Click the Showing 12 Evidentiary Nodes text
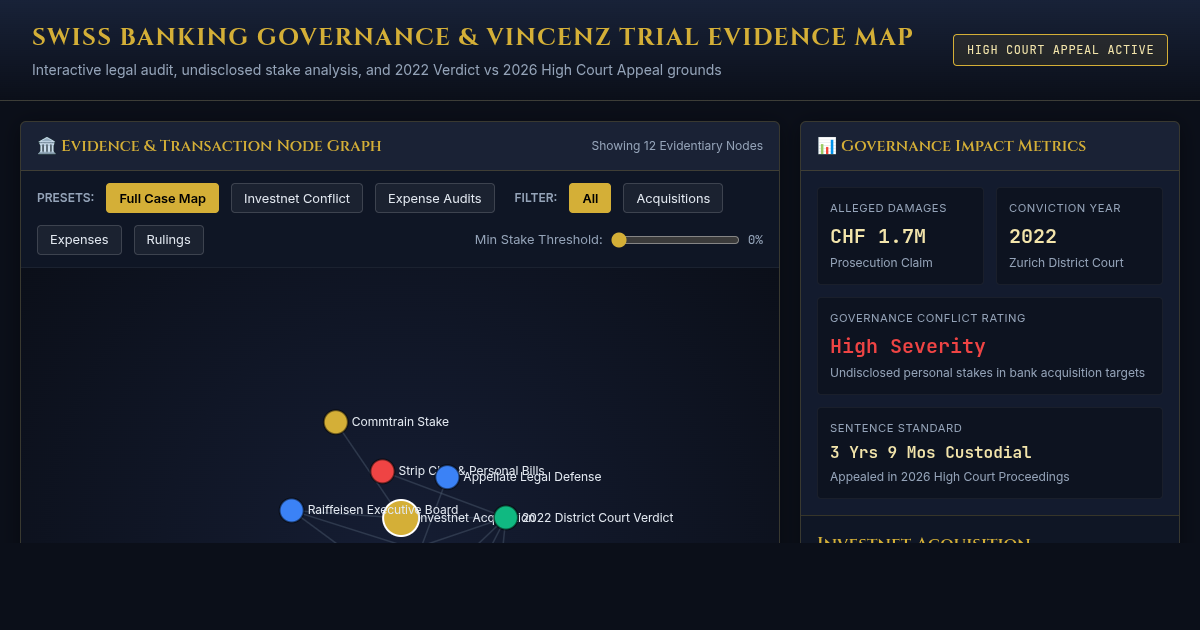The height and width of the screenshot is (630, 1200). coord(677,146)
